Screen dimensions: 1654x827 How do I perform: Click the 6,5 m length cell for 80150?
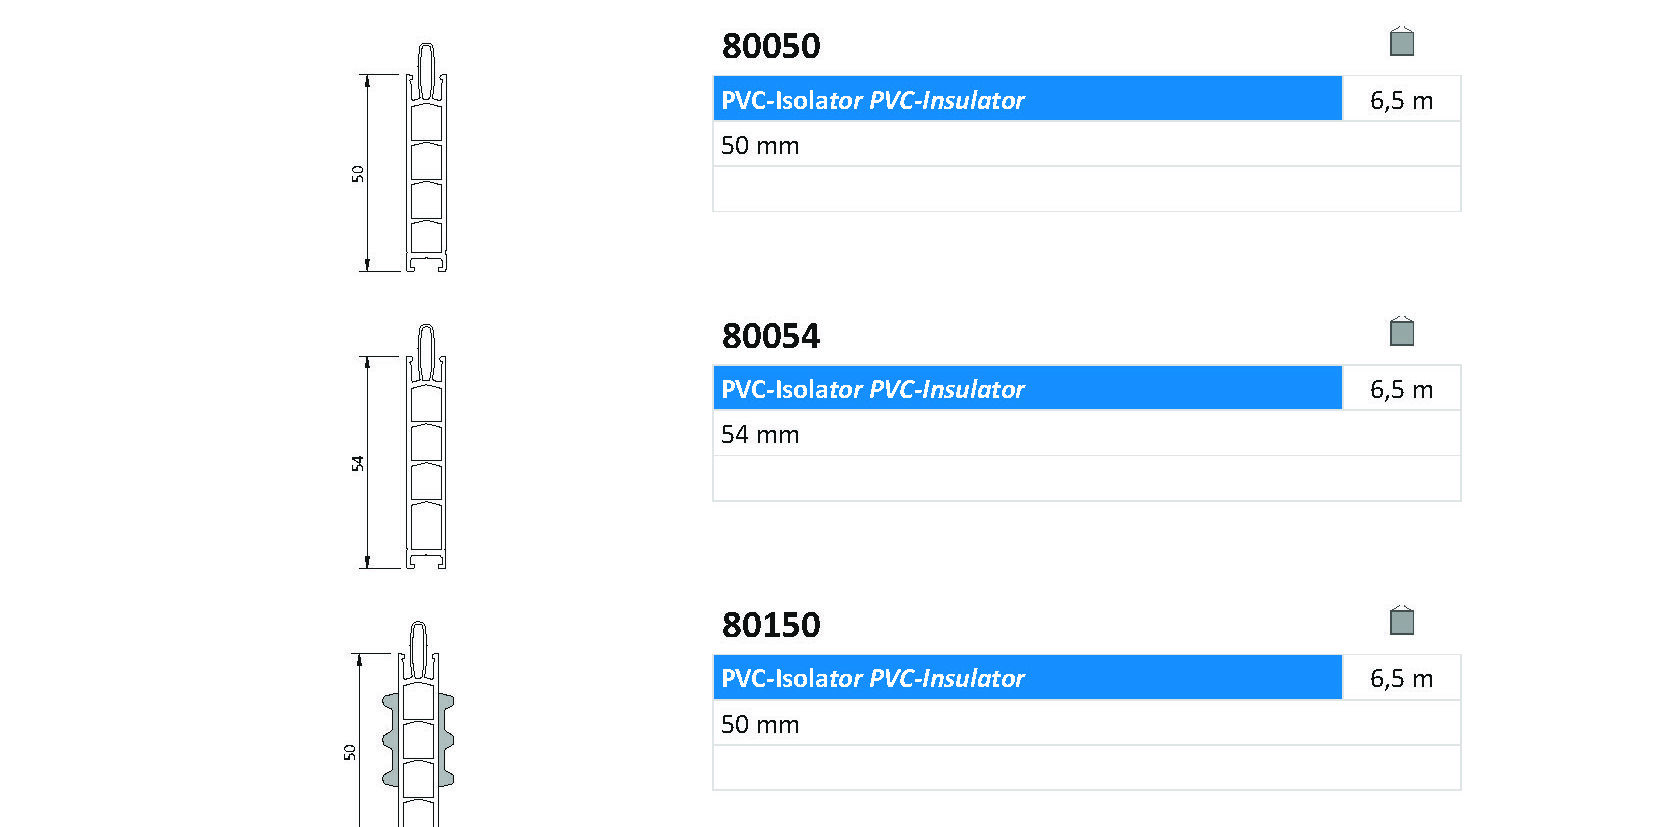click(1401, 678)
